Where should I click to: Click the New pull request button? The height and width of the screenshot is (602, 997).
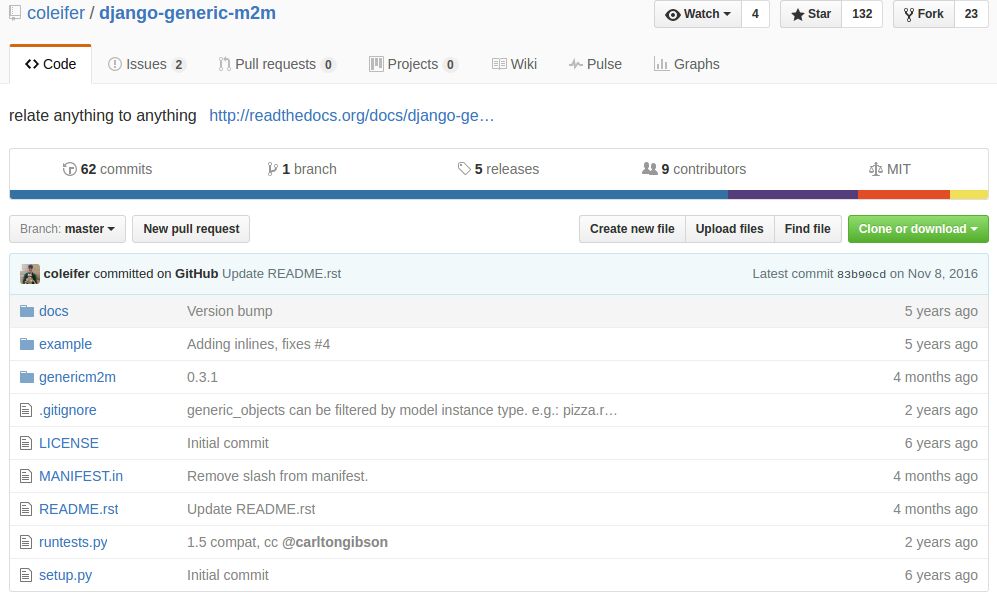[191, 229]
